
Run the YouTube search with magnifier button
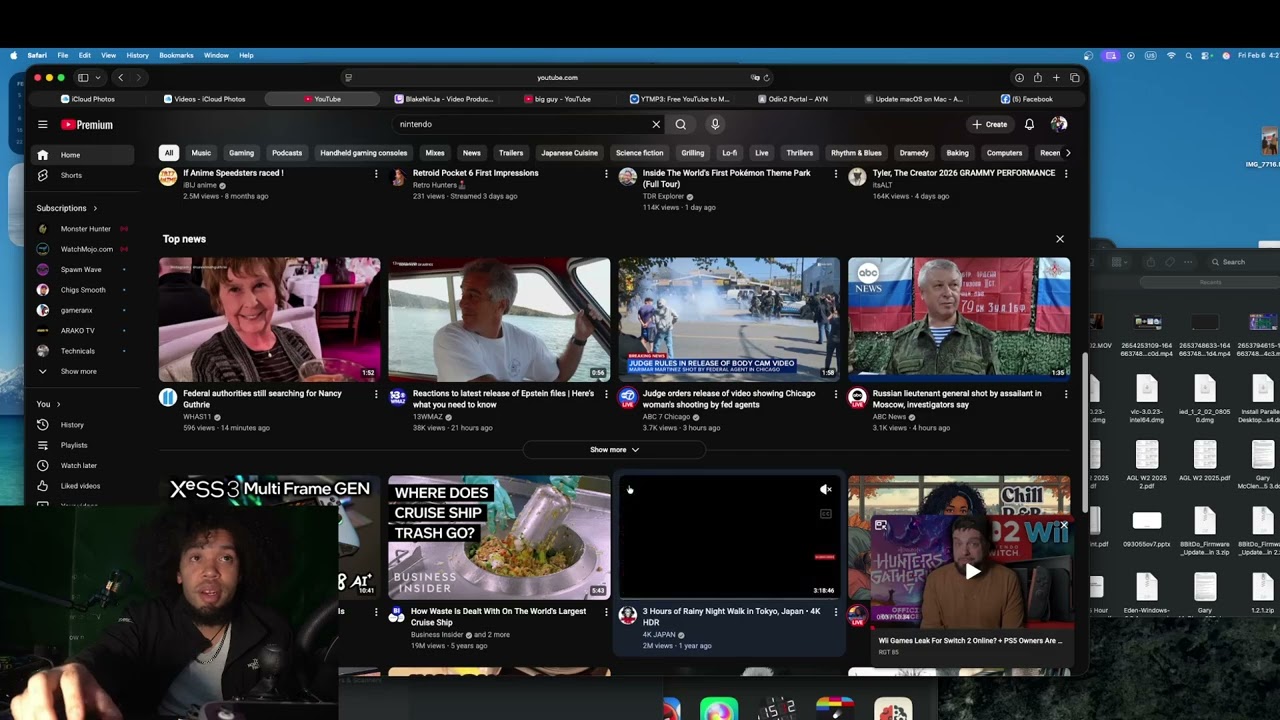click(x=681, y=124)
